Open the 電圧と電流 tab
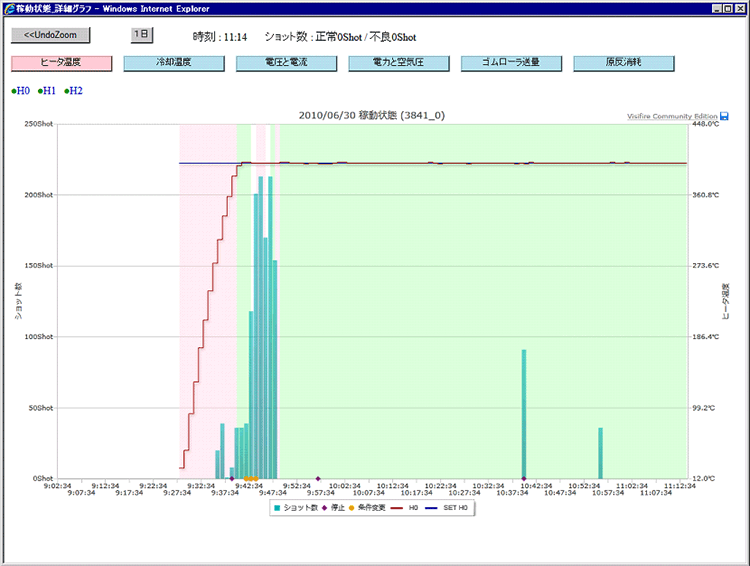The width and height of the screenshot is (750, 566). click(x=286, y=63)
